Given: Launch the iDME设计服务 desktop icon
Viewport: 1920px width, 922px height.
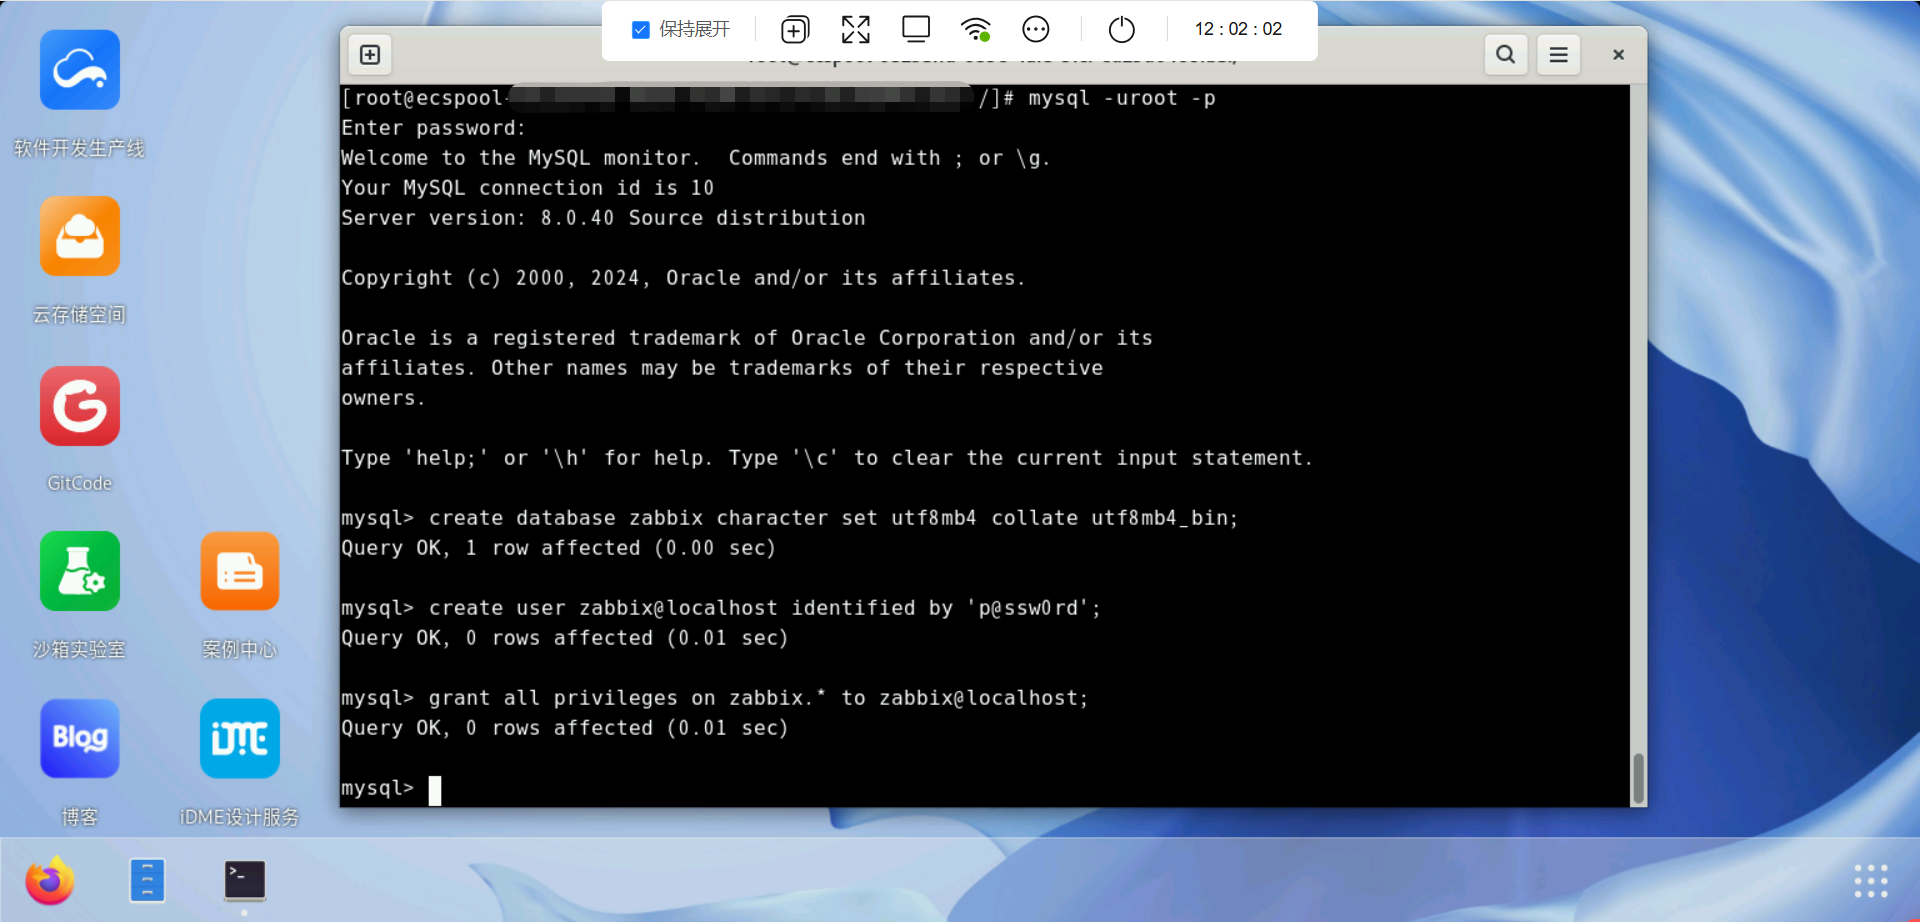Looking at the screenshot, I should click(240, 738).
